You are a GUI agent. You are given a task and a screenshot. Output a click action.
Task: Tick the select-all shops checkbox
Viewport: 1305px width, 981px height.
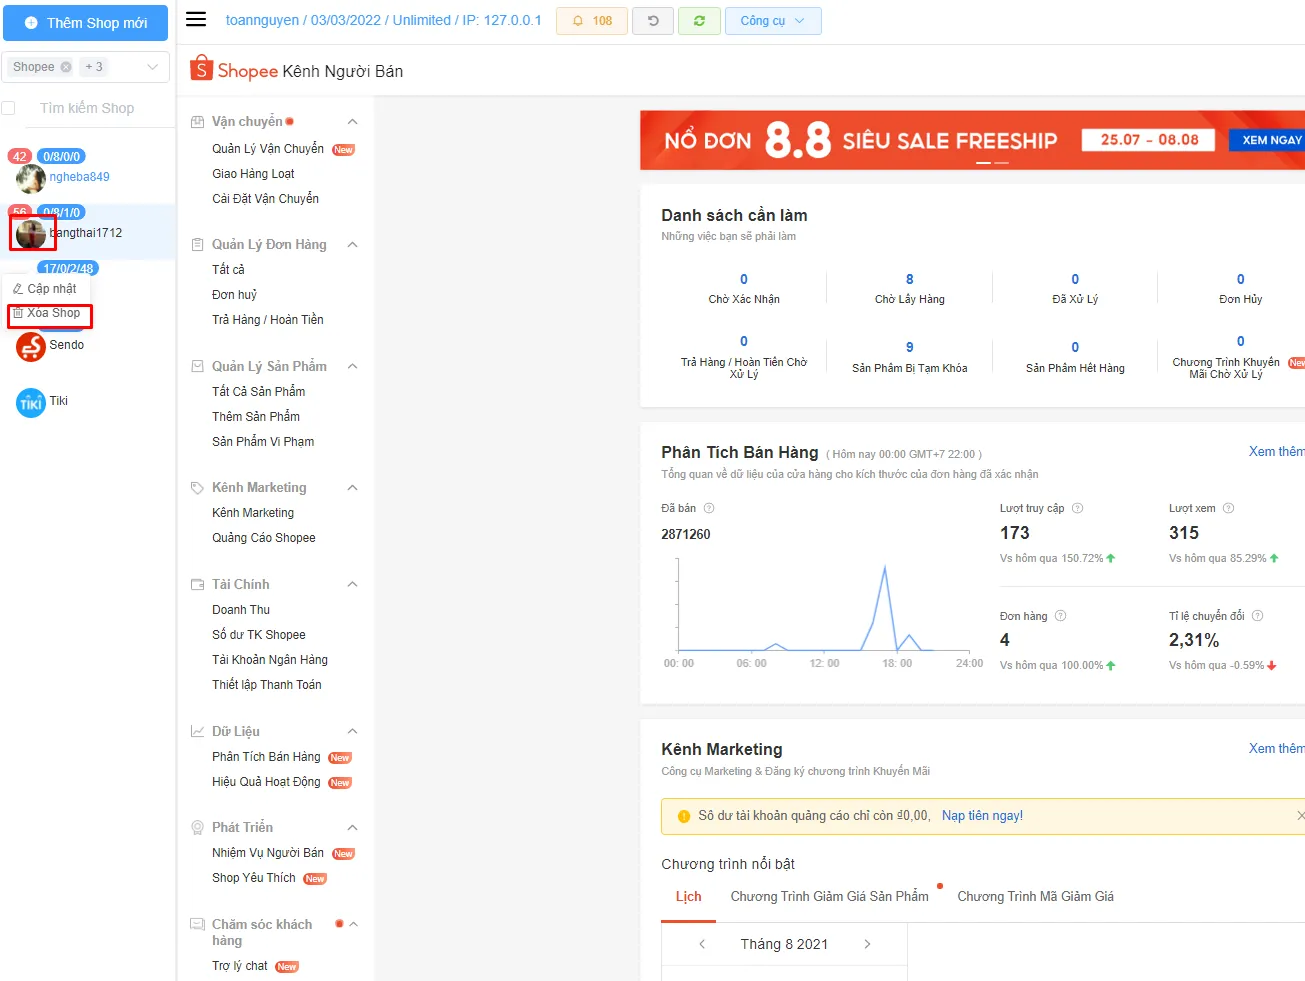(x=8, y=108)
